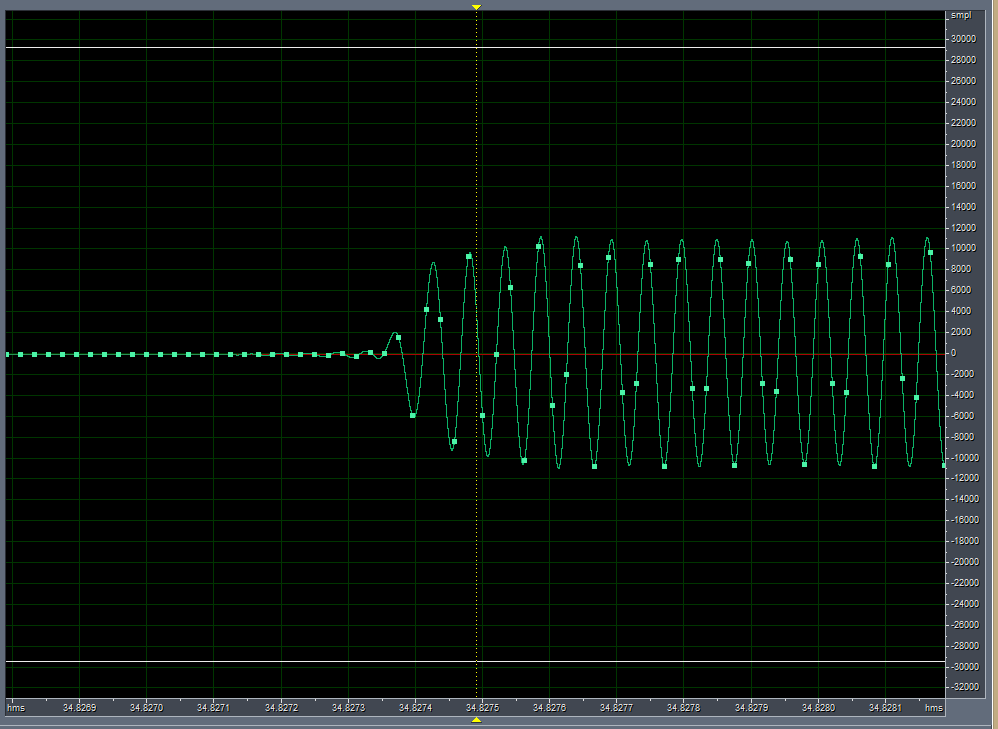This screenshot has height=729, width=998.
Task: Click the 34.8280 time ruler label
Action: click(x=818, y=707)
